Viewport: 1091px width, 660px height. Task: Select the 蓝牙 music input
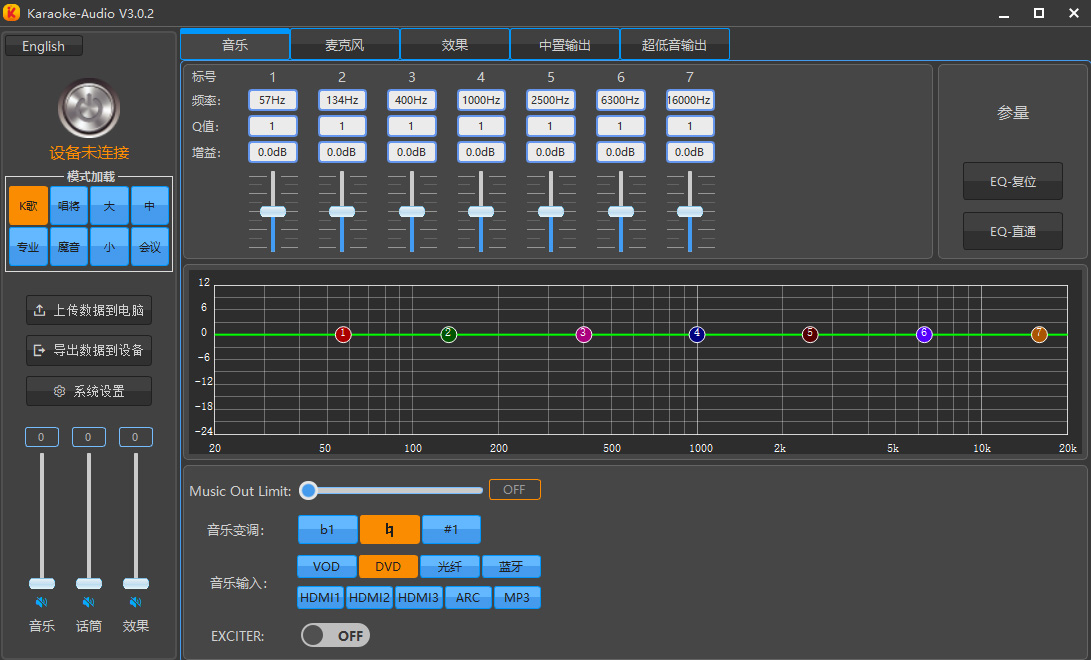[x=511, y=567]
